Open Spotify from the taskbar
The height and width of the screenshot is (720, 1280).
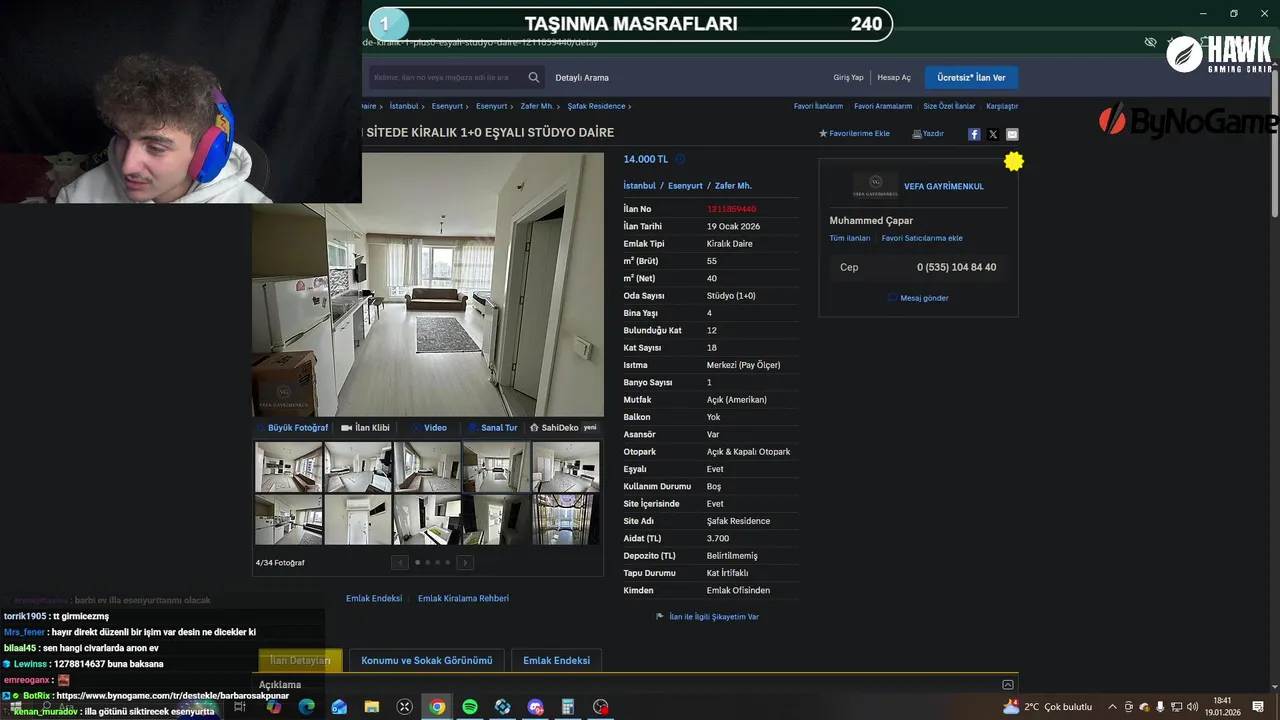point(470,707)
